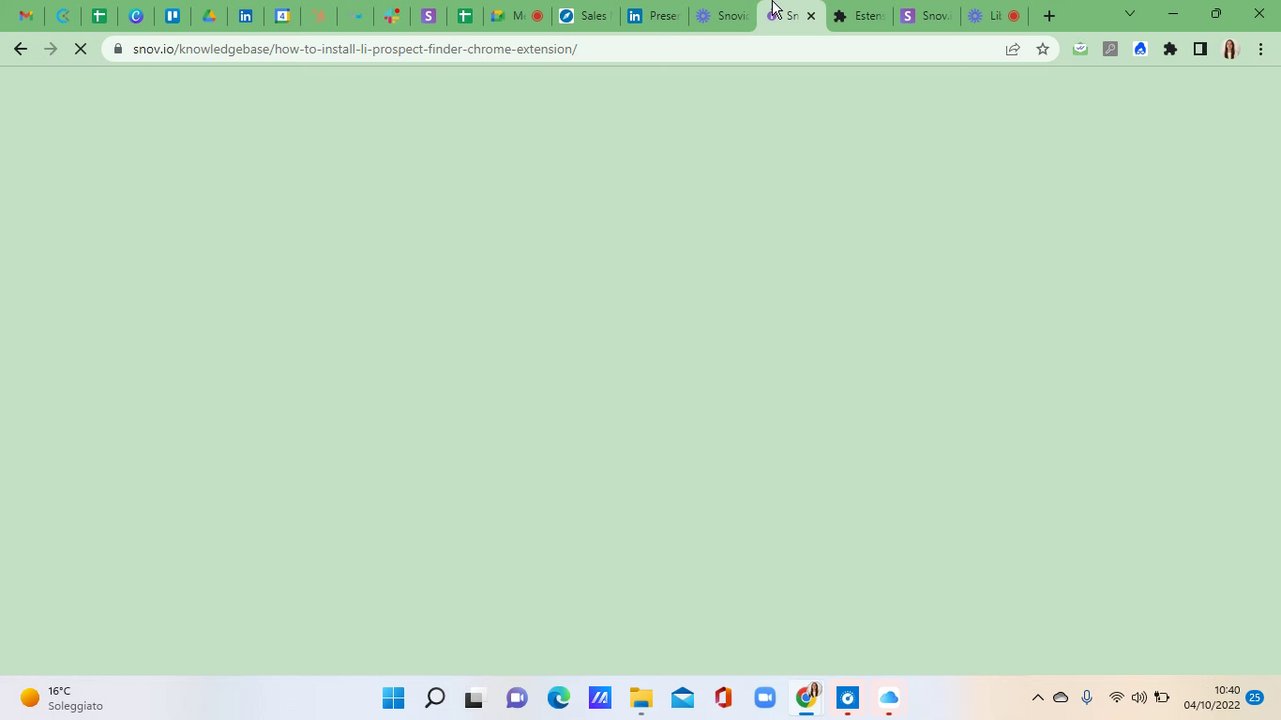Open File Explorer from the taskbar

coord(641,698)
